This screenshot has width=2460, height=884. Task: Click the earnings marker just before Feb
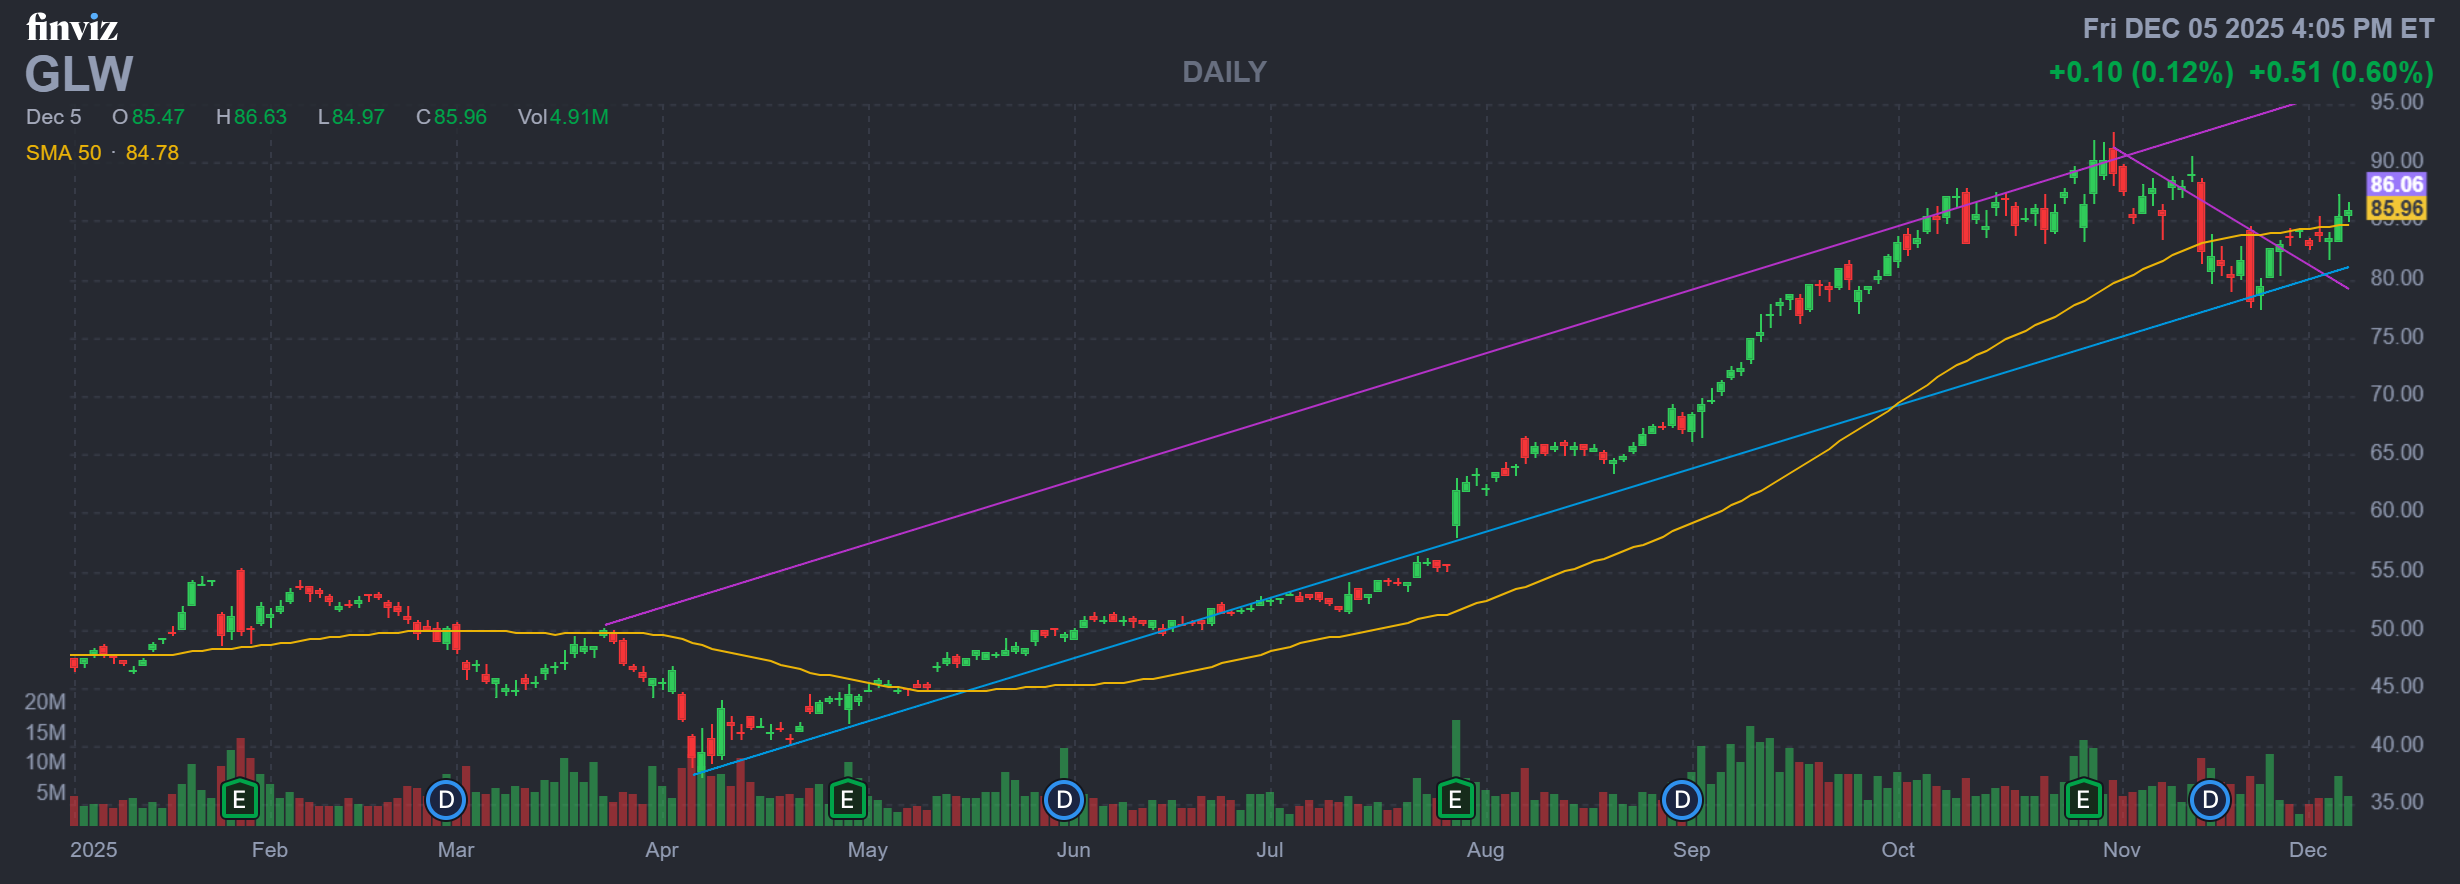239,800
